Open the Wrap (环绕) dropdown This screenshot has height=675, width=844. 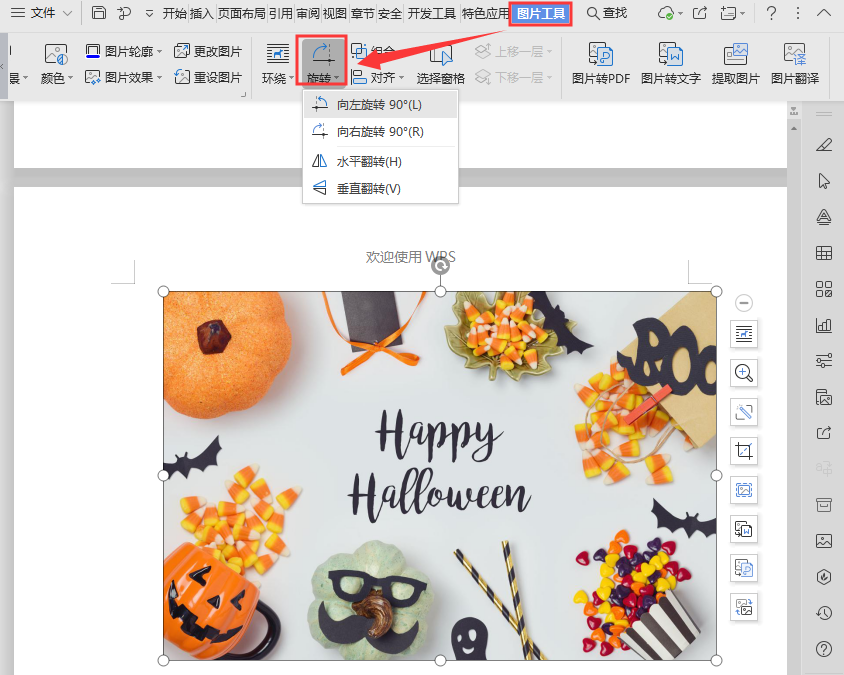(277, 77)
